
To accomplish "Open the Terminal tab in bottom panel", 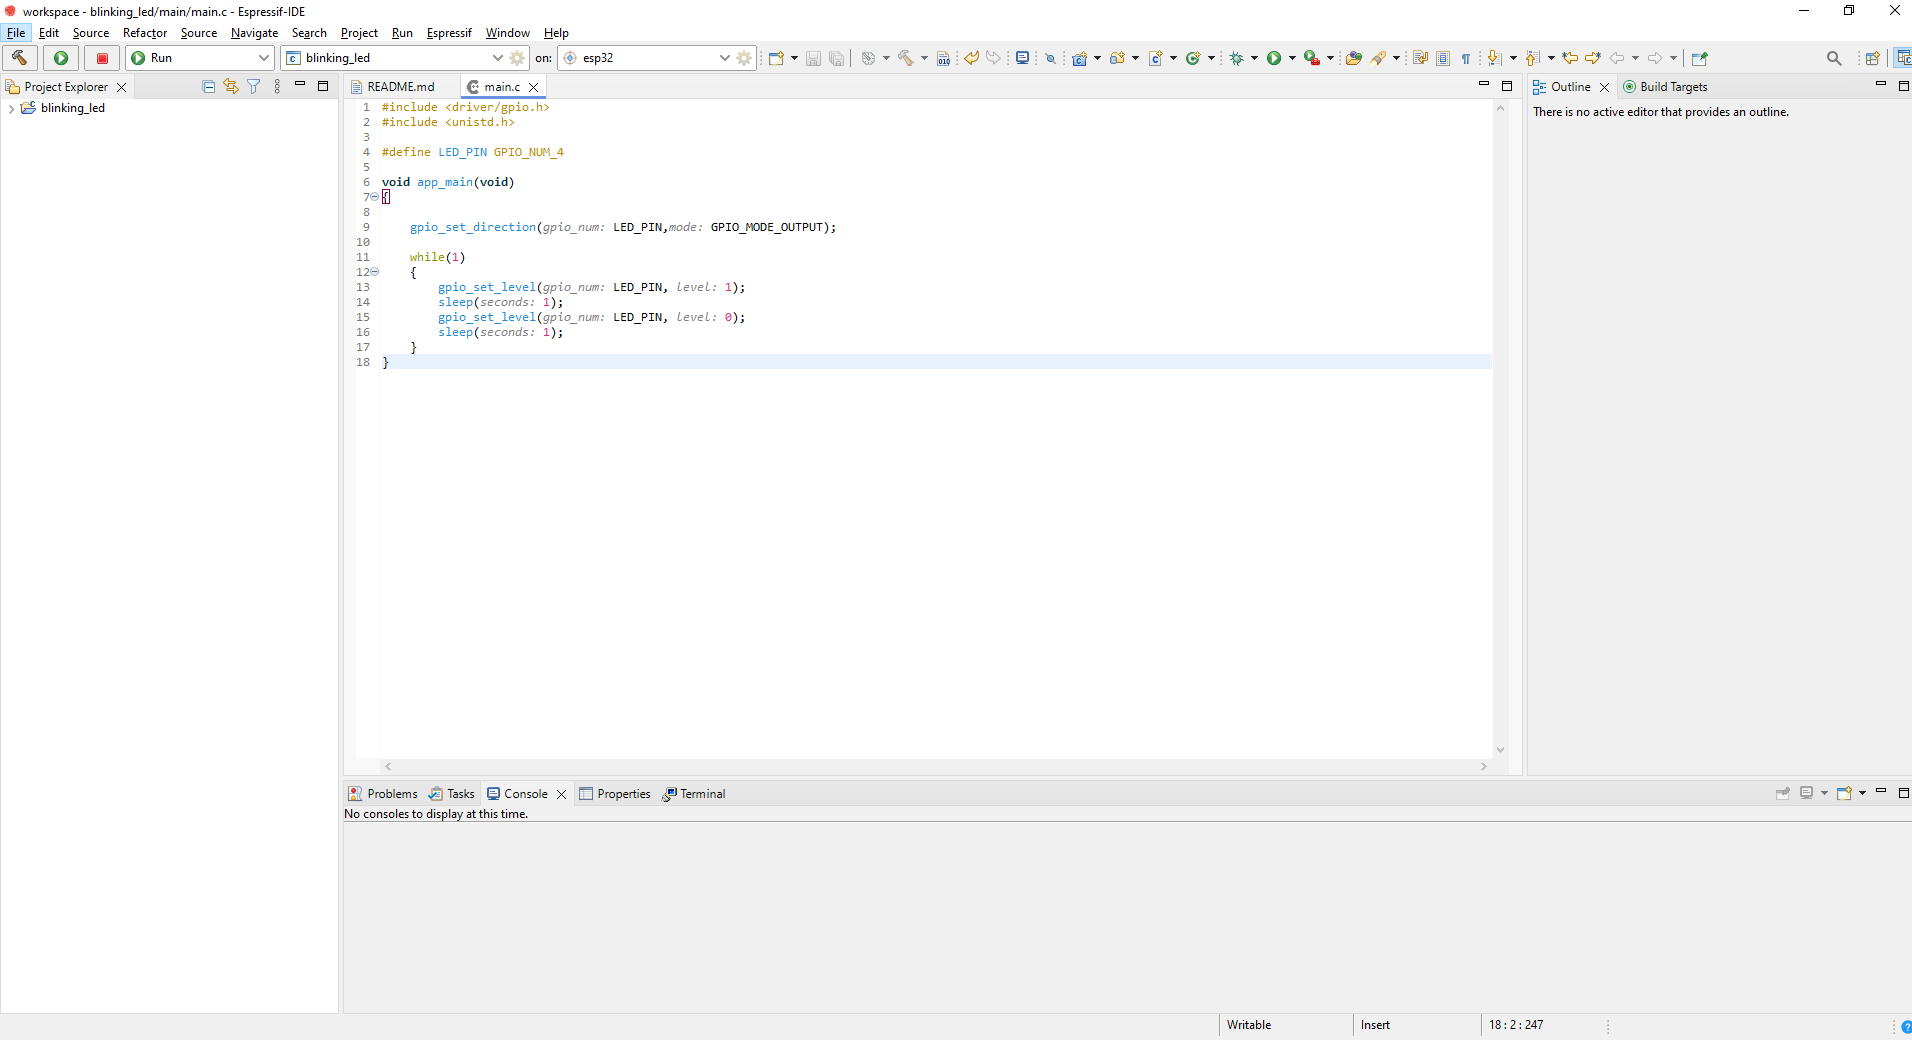I will 702,794.
